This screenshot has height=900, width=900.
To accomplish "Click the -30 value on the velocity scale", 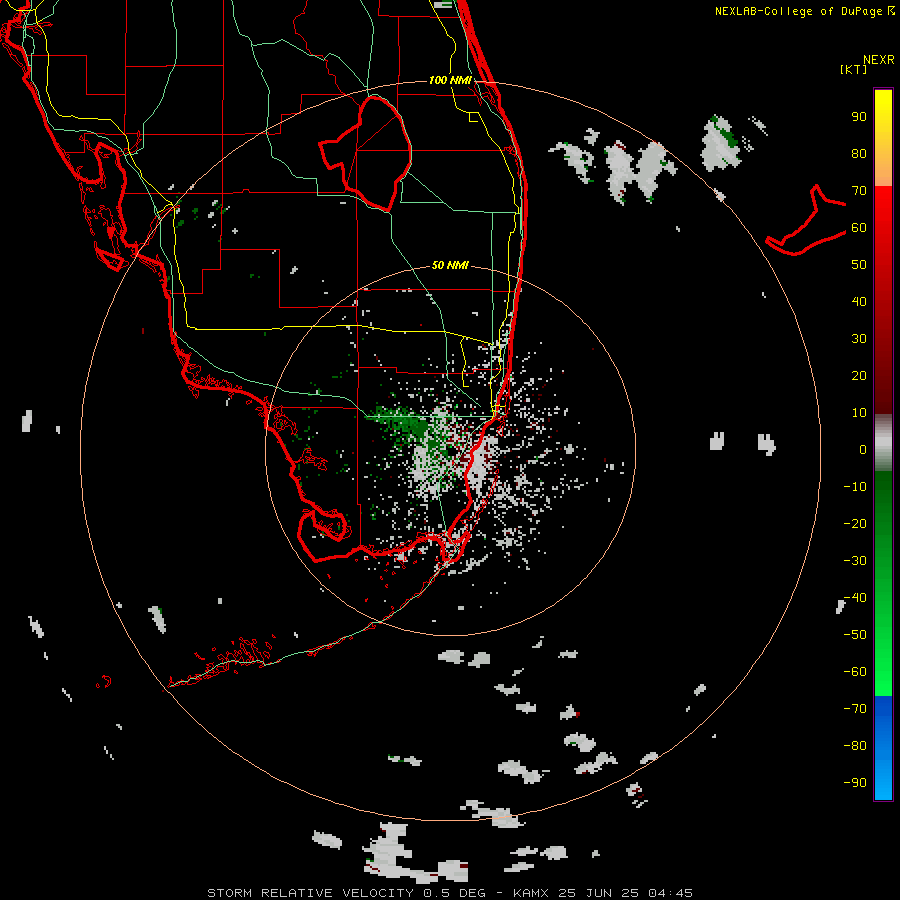I will click(x=855, y=561).
